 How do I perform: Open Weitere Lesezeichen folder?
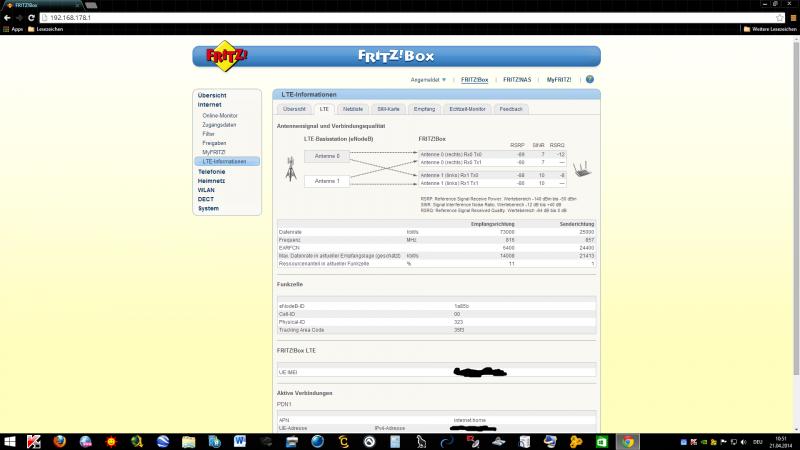tap(770, 29)
